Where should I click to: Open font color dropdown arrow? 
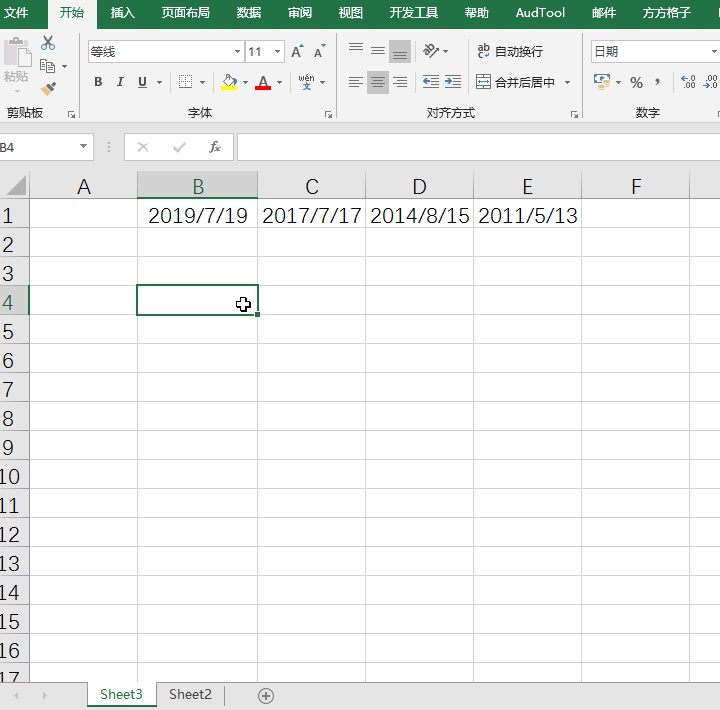(x=279, y=83)
